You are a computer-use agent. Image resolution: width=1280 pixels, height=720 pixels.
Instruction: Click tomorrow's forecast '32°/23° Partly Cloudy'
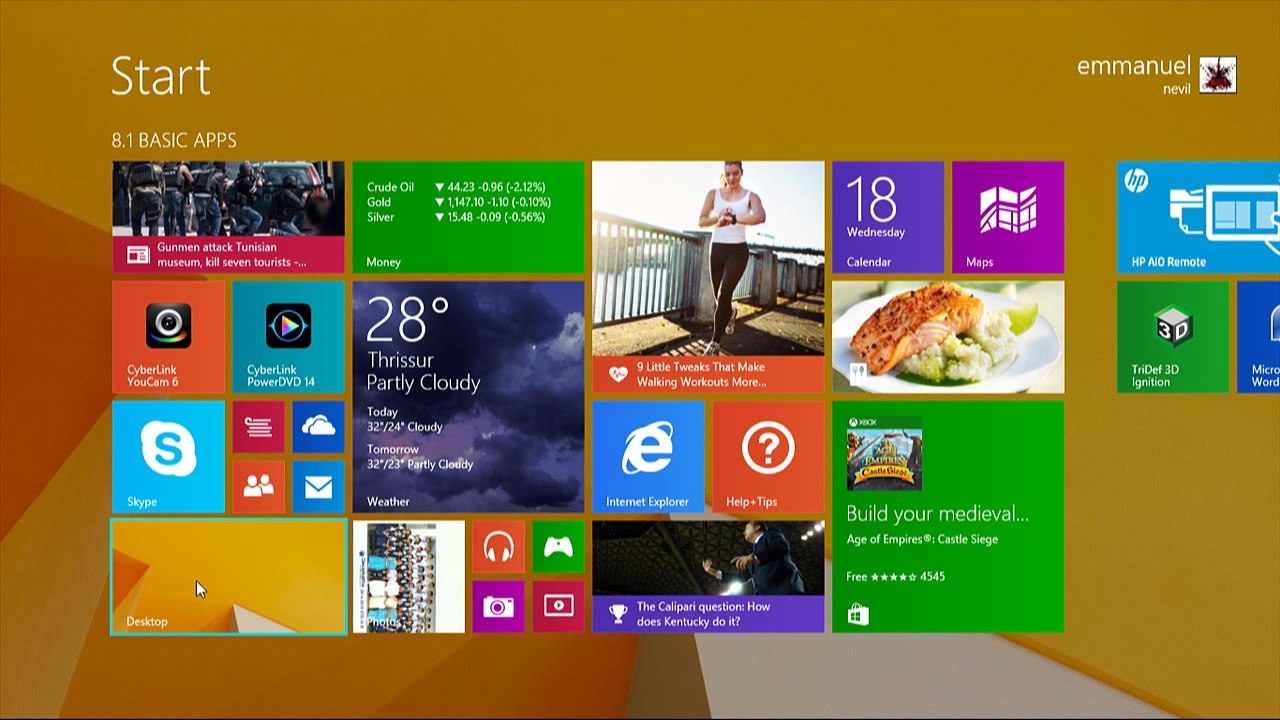420,464
